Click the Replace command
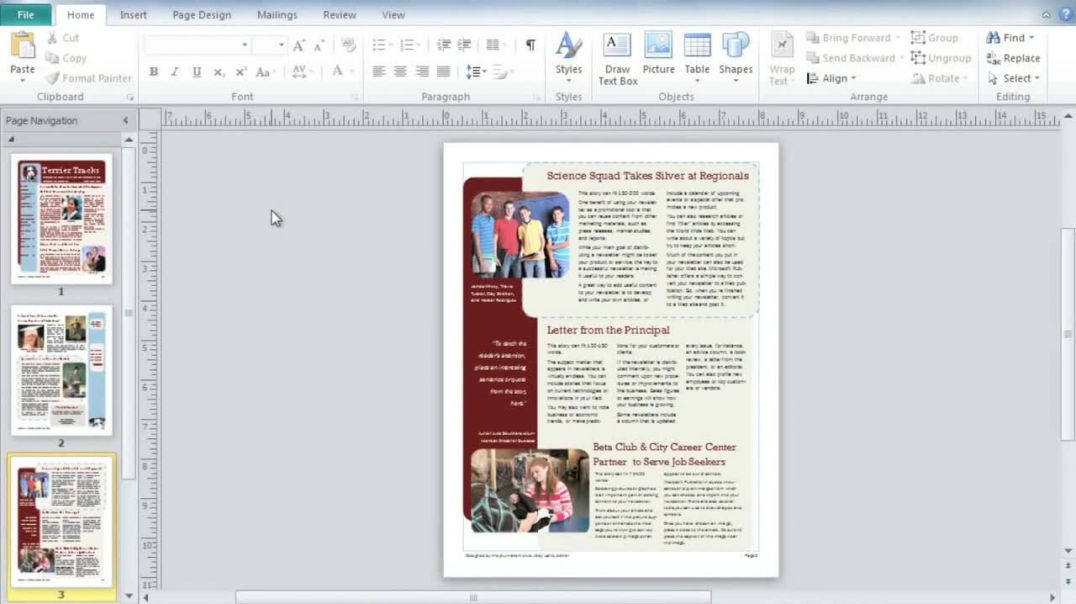This screenshot has height=604, width=1076. tap(1013, 58)
